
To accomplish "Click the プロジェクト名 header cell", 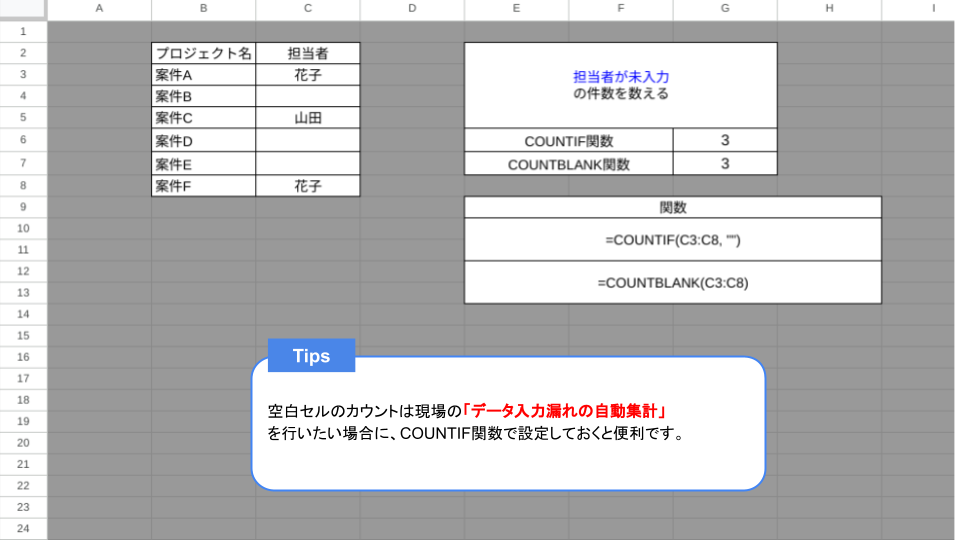I will pyautogui.click(x=203, y=53).
